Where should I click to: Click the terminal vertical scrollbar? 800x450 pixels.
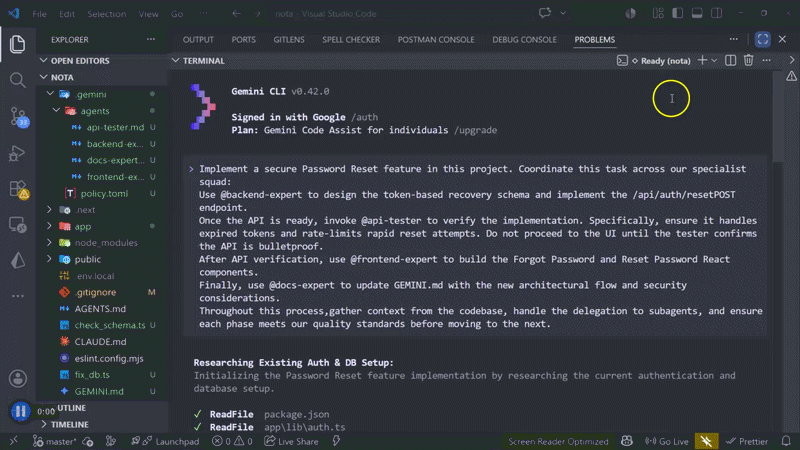778,116
